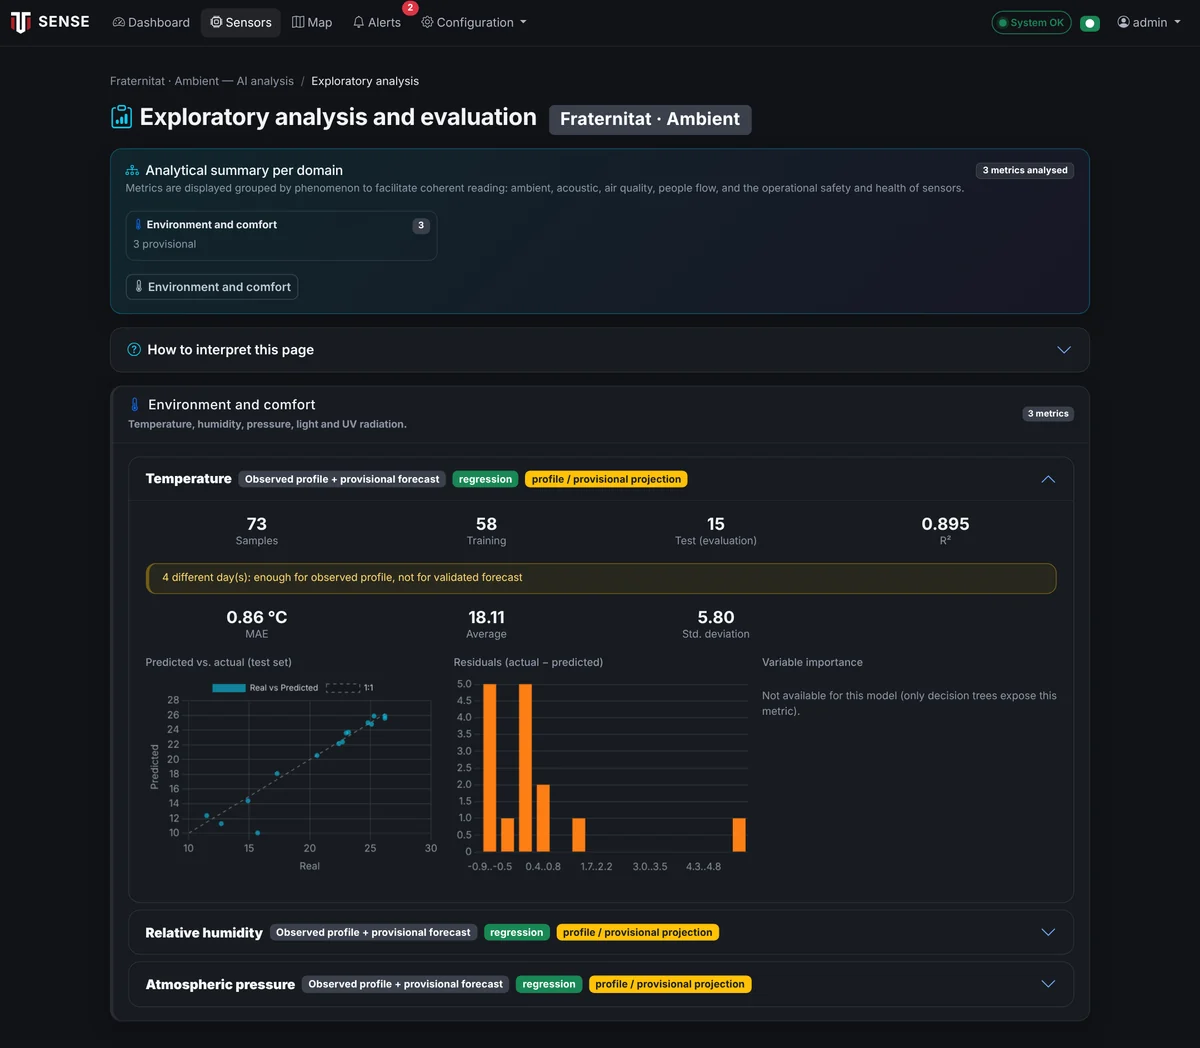Open the Configuration dropdown menu
Viewport: 1200px width, 1048px height.
pos(474,22)
